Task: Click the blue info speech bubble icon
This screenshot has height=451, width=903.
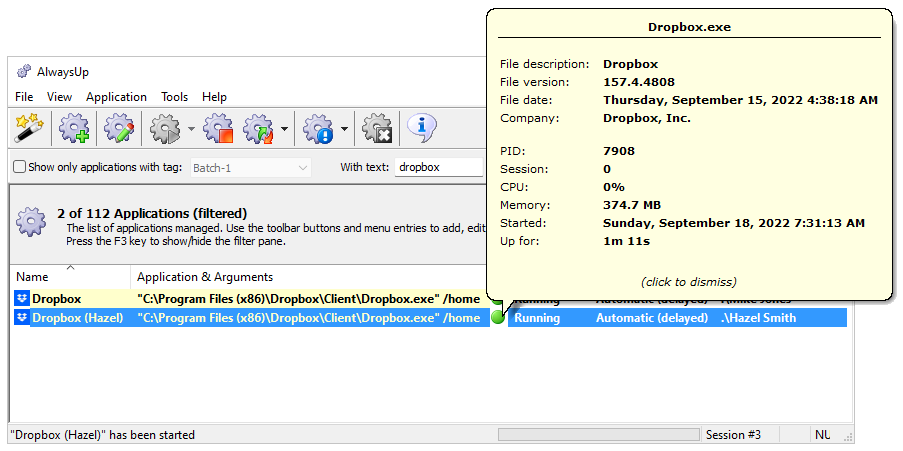Action: tap(422, 127)
